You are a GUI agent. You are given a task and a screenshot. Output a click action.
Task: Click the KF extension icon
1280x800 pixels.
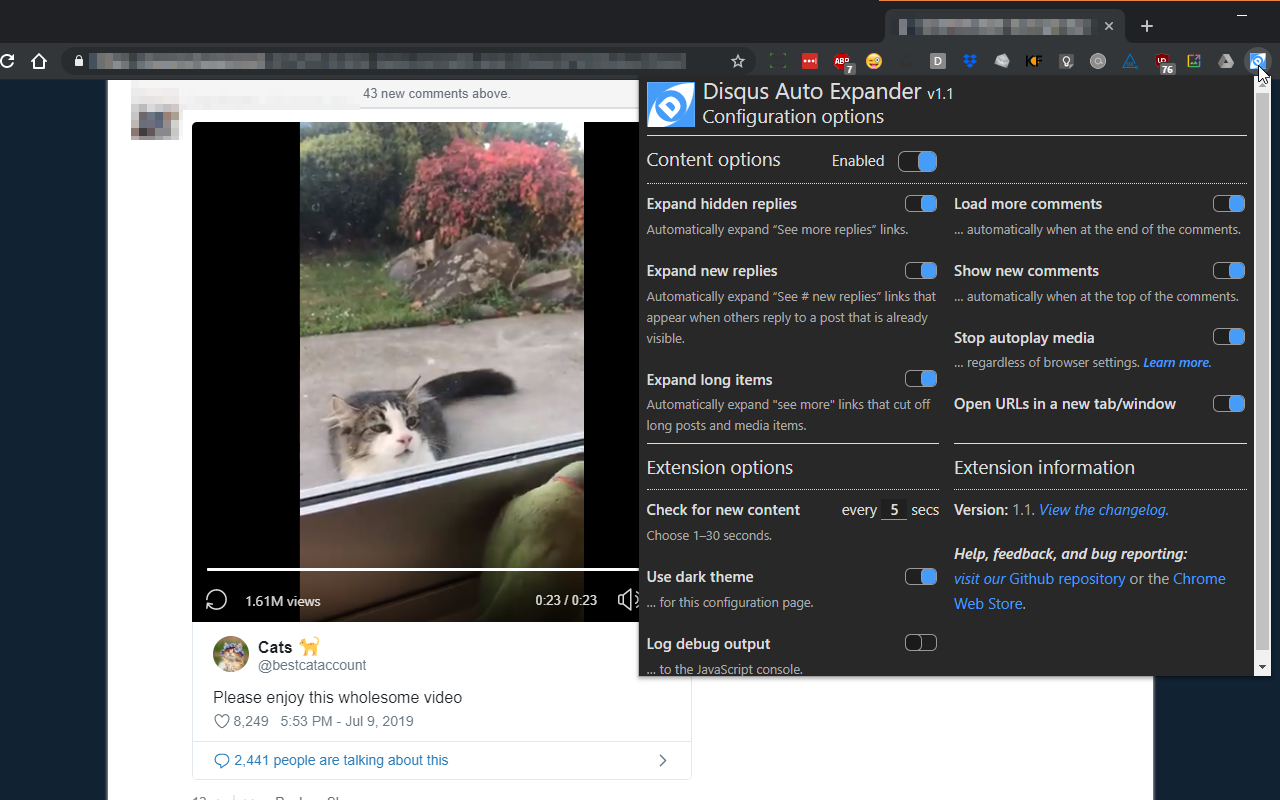click(x=1034, y=61)
